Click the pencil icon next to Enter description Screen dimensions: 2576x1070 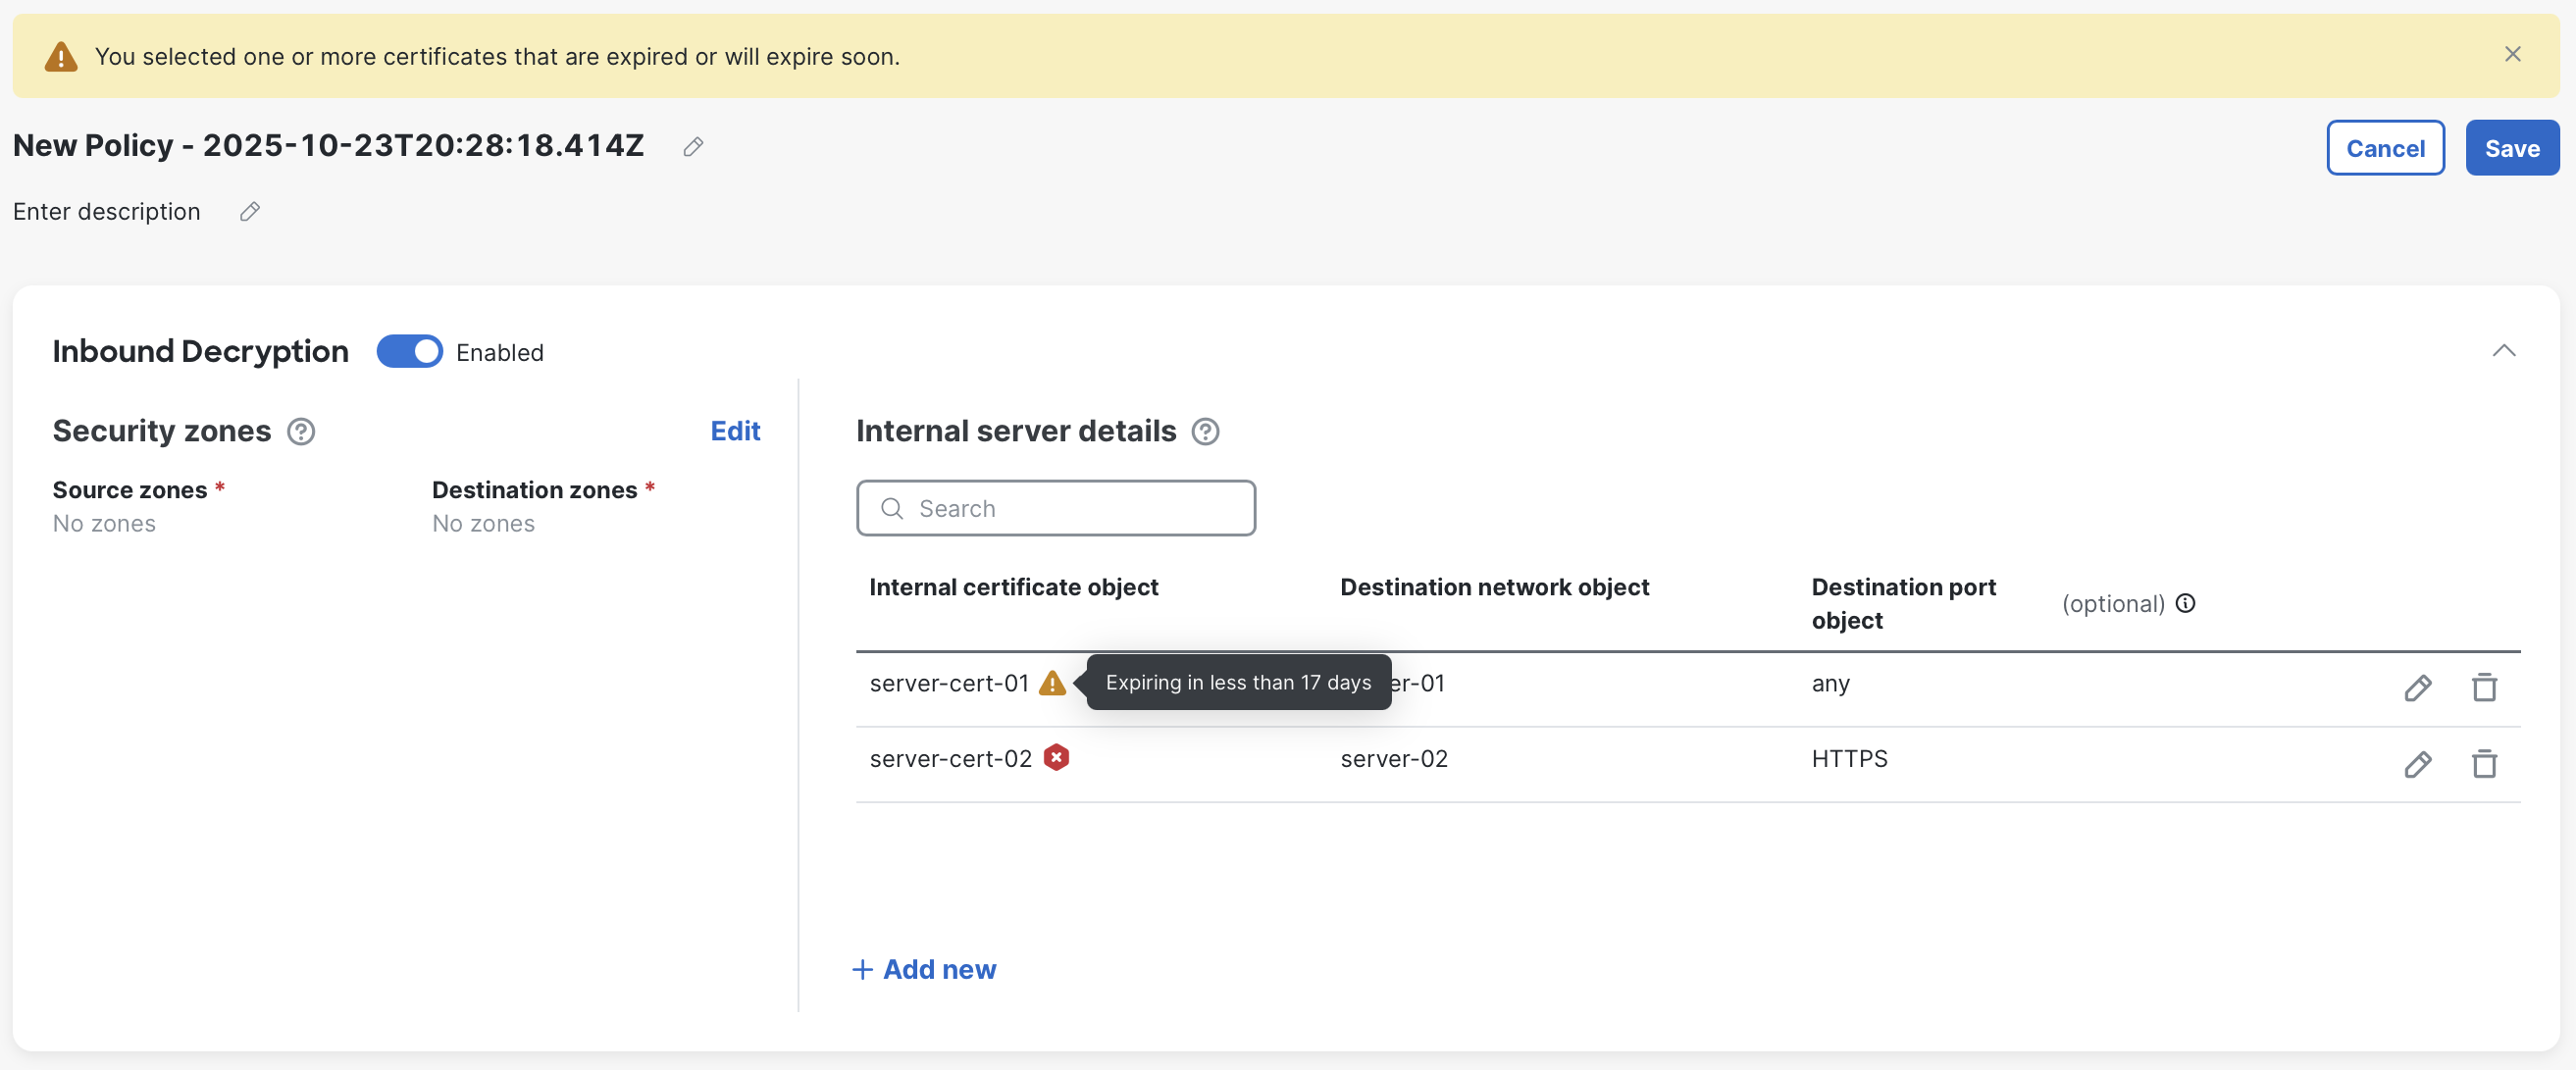(x=249, y=211)
